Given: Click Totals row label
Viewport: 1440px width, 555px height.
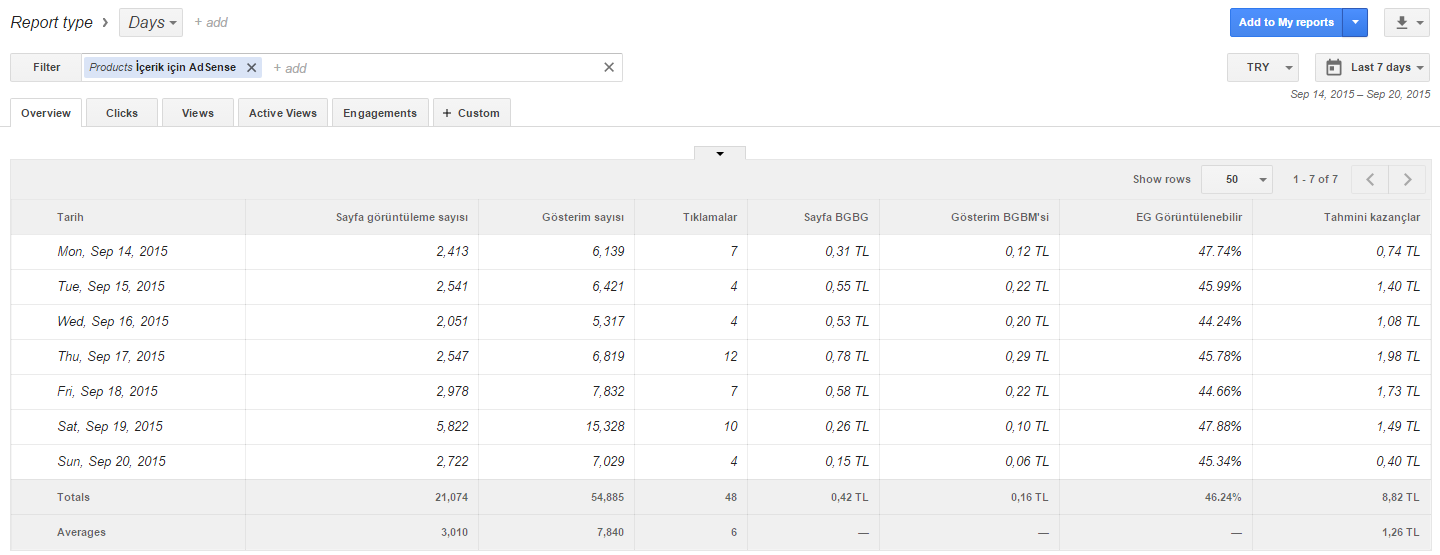Looking at the screenshot, I should click(73, 497).
